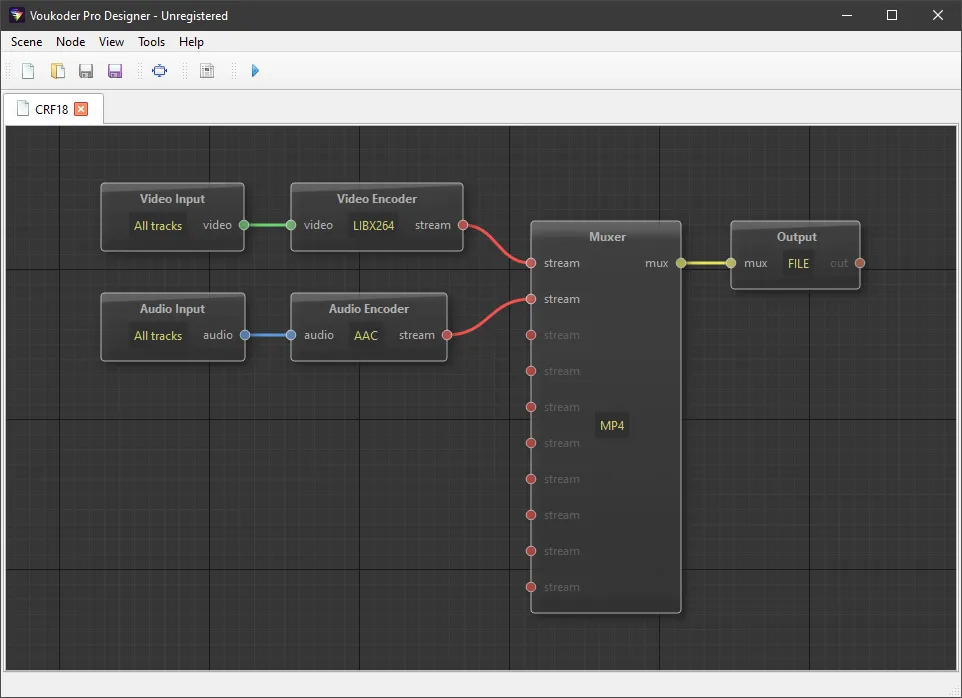Click the FILE label in the Output node
Image resolution: width=962 pixels, height=698 pixels.
[x=798, y=264]
